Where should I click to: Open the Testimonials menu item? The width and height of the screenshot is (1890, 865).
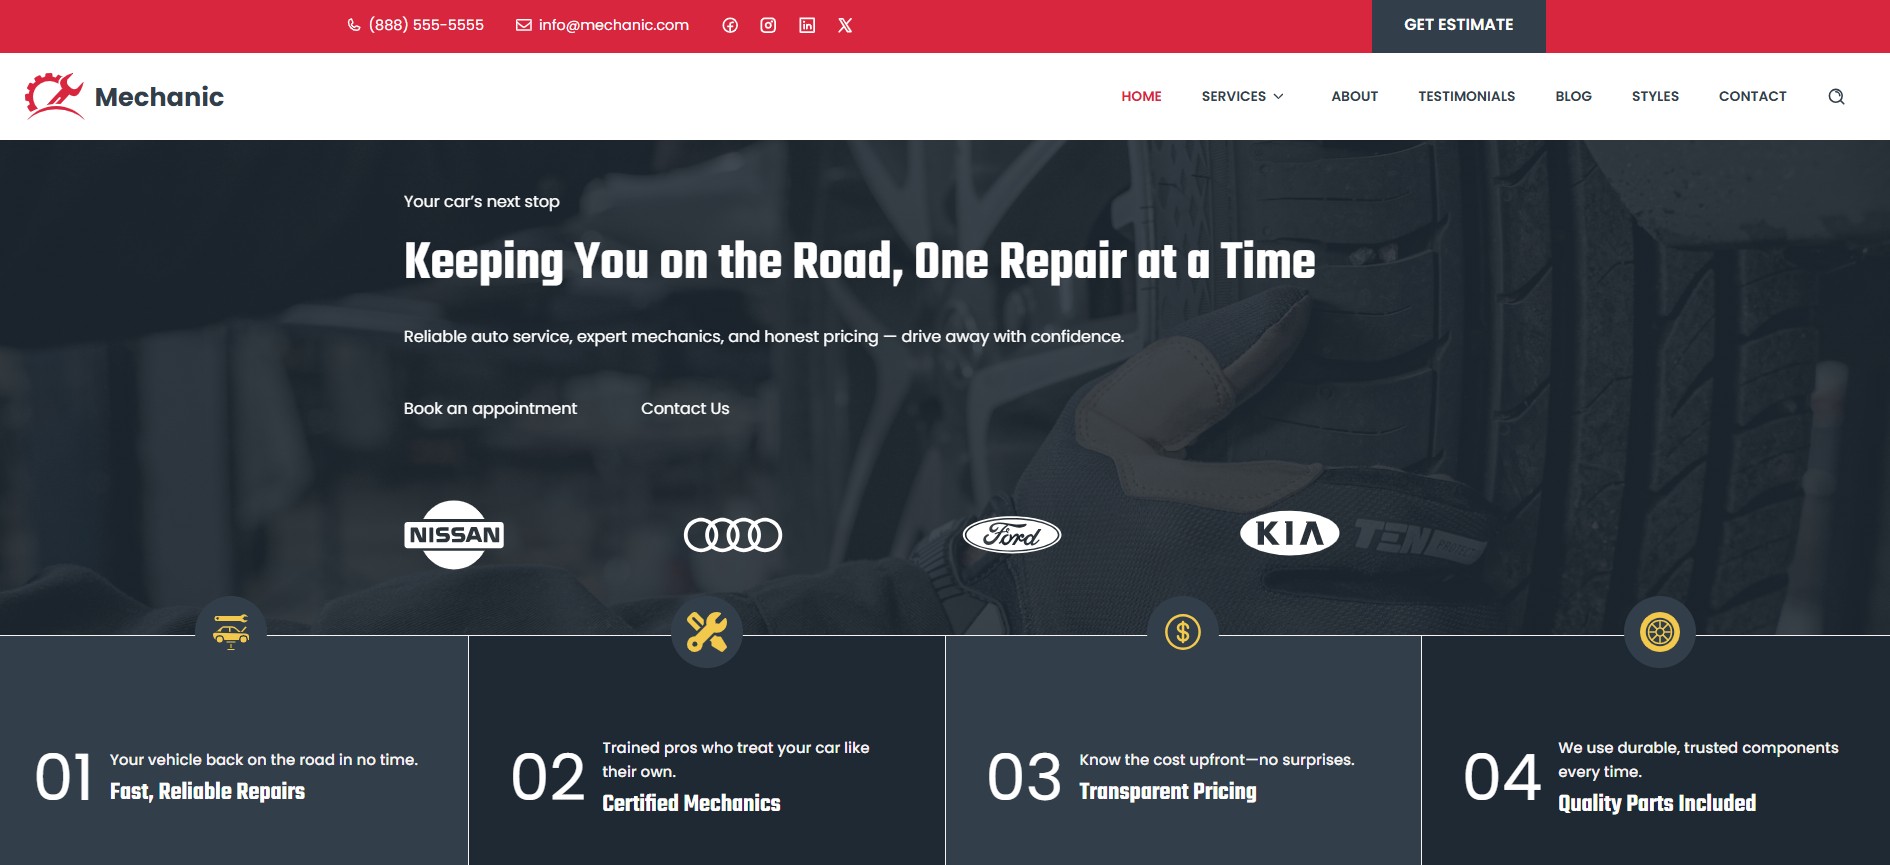(1466, 97)
